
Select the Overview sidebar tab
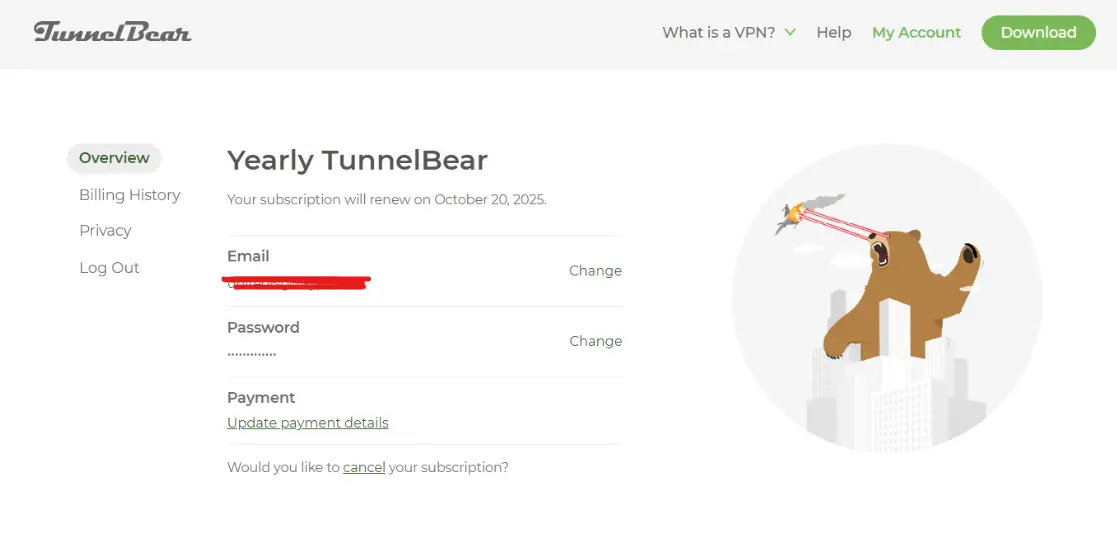pyautogui.click(x=114, y=158)
